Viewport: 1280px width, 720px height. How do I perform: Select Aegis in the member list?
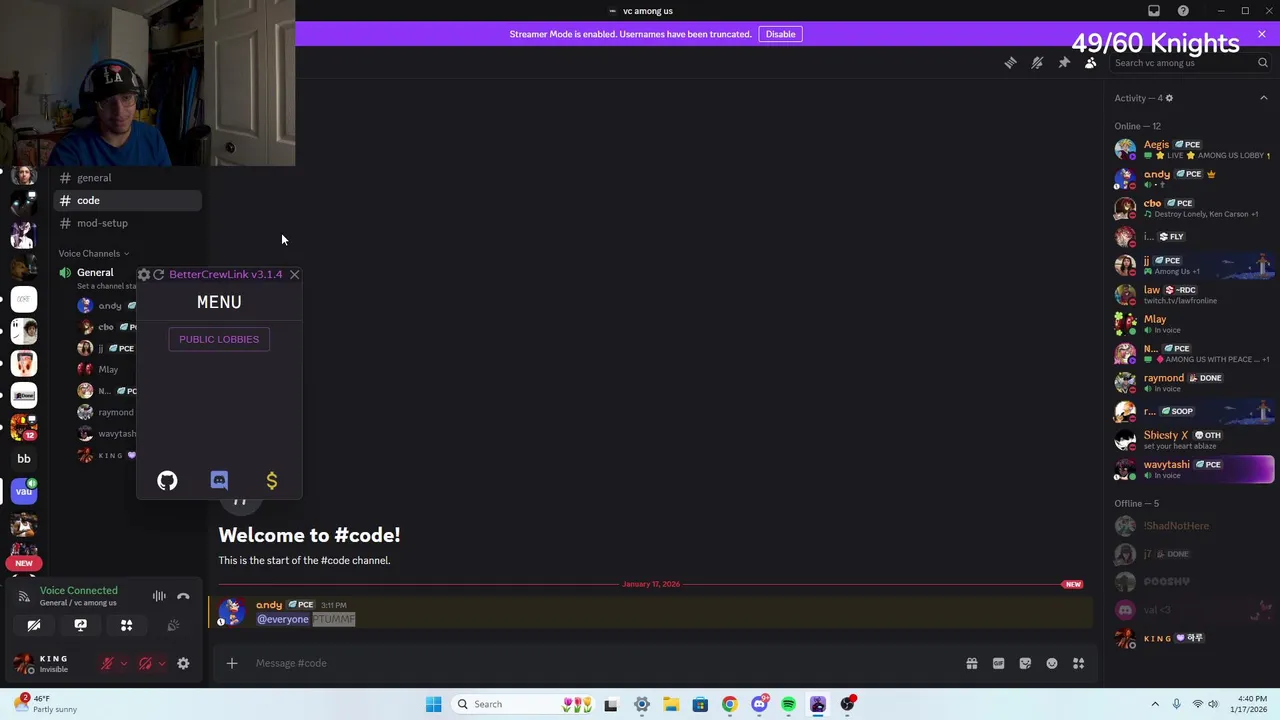click(1192, 150)
